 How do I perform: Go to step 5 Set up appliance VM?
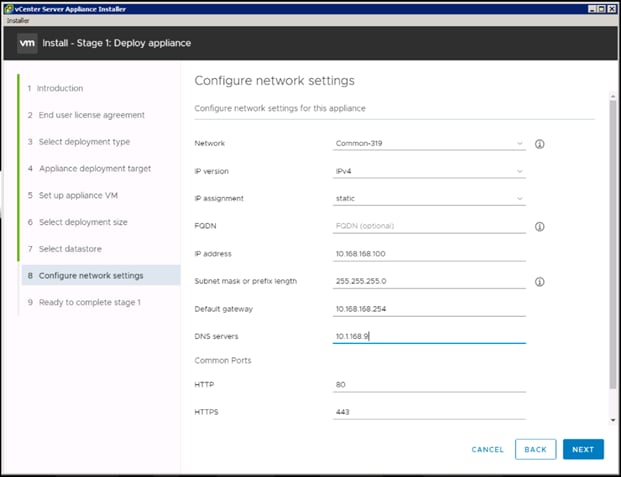coord(73,195)
